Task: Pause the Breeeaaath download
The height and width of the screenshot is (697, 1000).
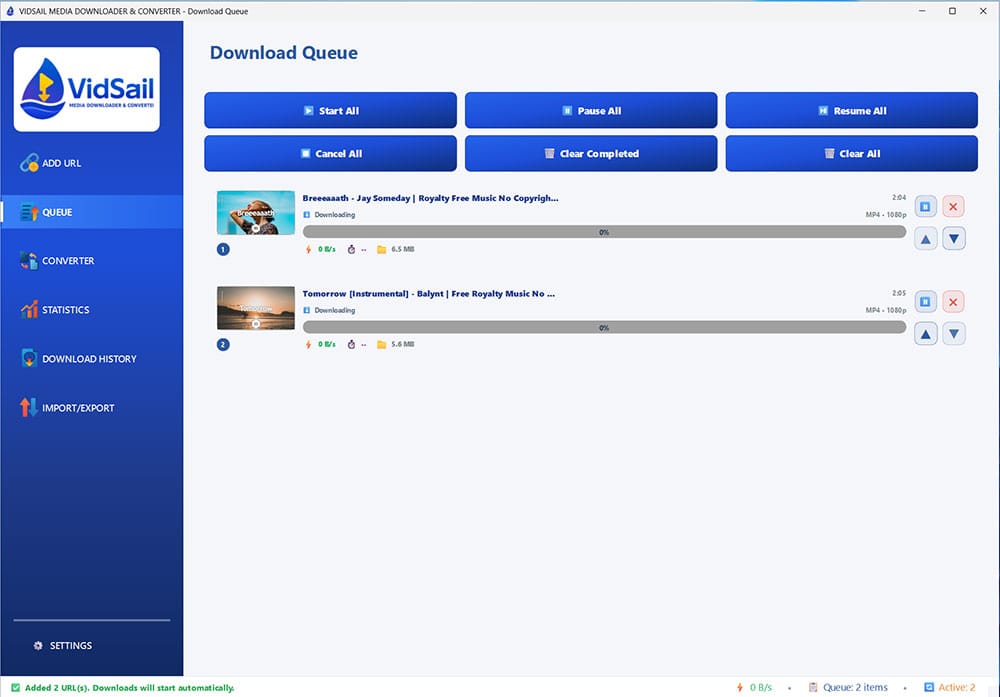Action: point(925,207)
